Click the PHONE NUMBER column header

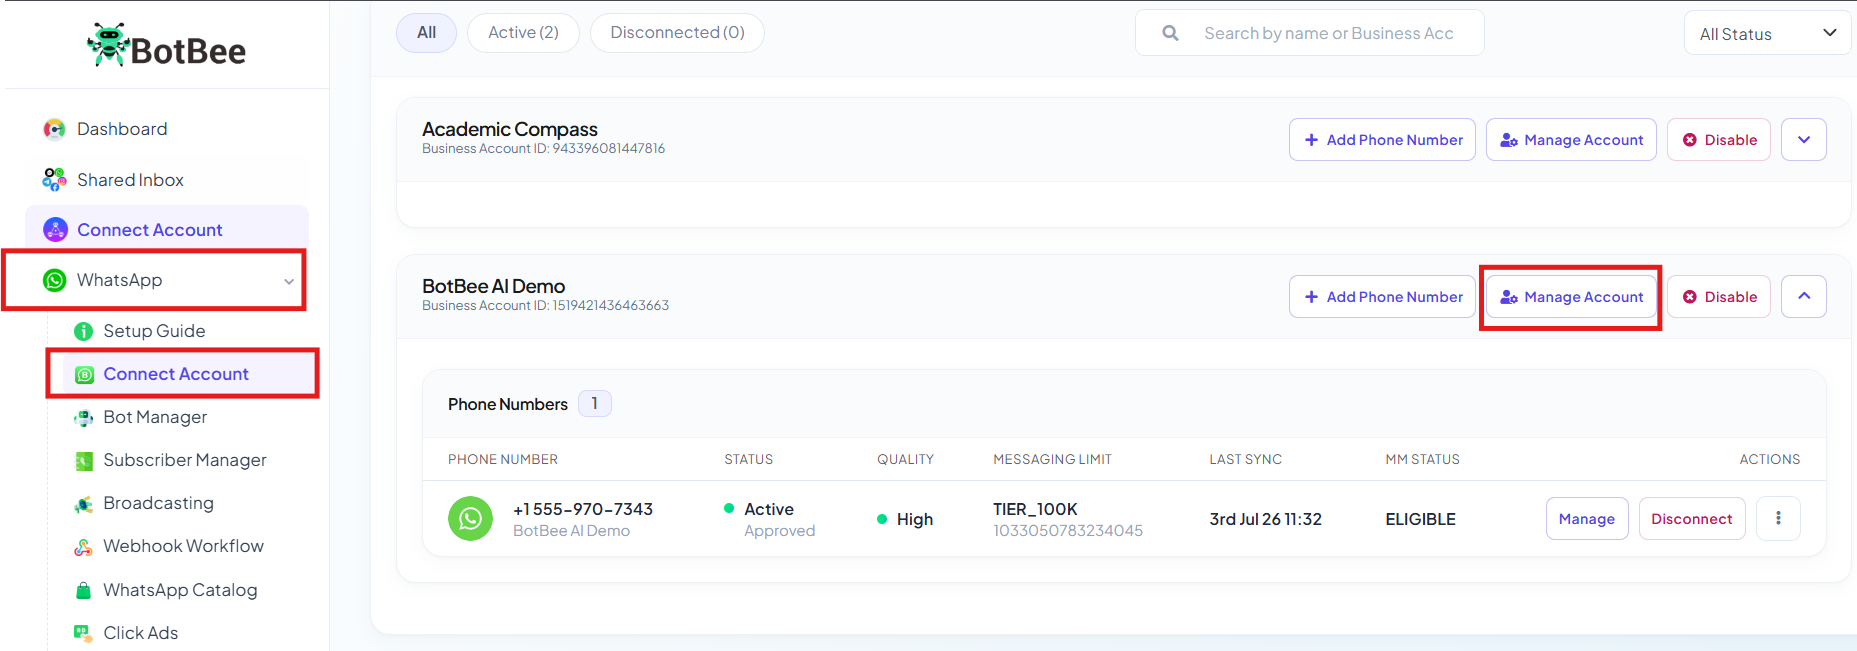[x=503, y=459]
